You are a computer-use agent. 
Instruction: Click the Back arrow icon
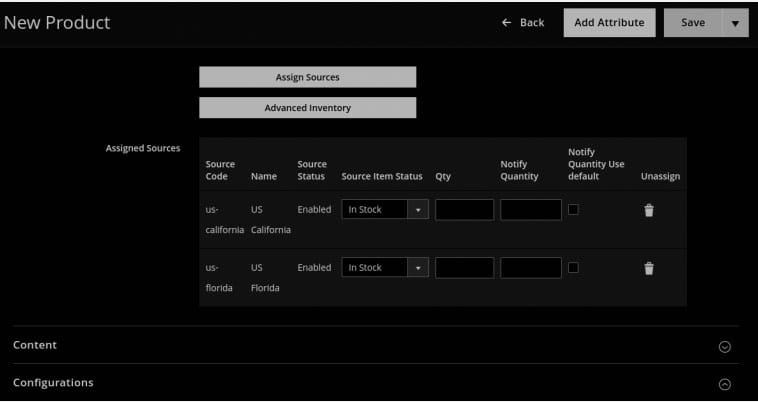507,23
